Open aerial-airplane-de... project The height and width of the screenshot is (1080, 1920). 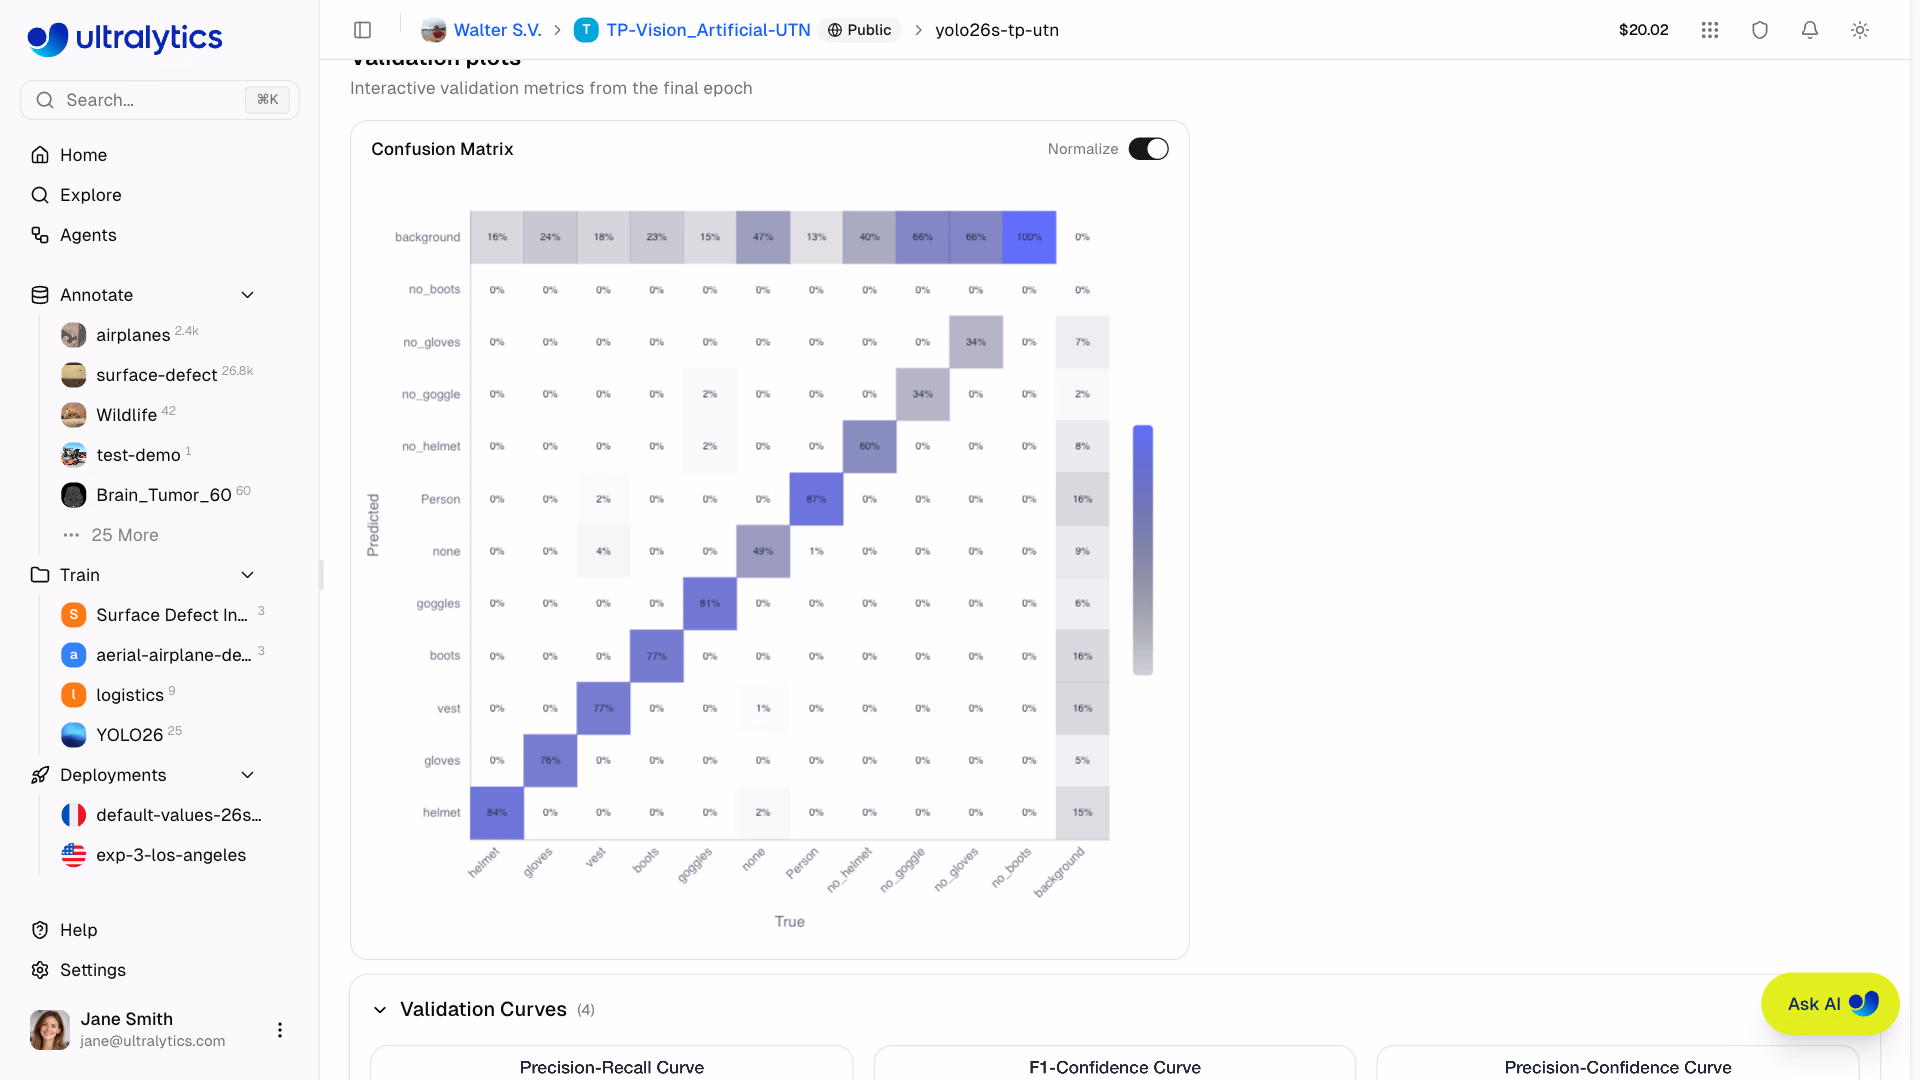pyautogui.click(x=173, y=655)
